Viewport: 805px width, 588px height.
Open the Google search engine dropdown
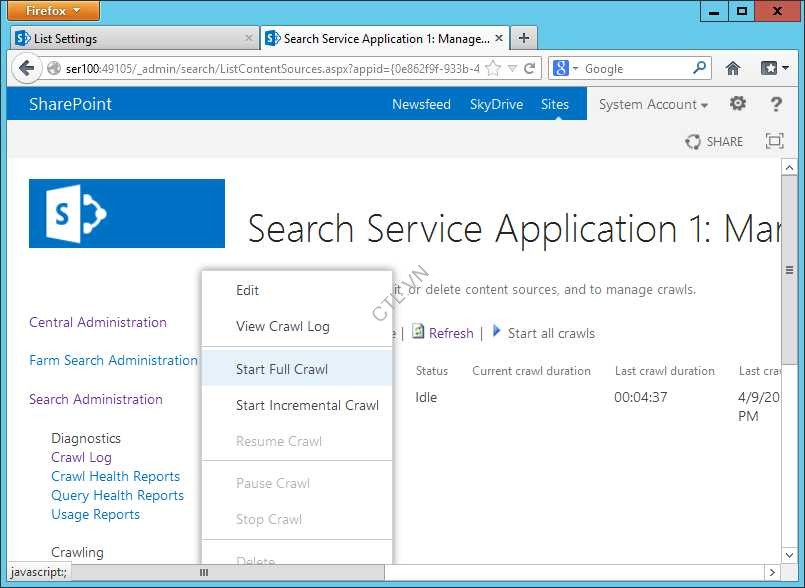tap(565, 69)
